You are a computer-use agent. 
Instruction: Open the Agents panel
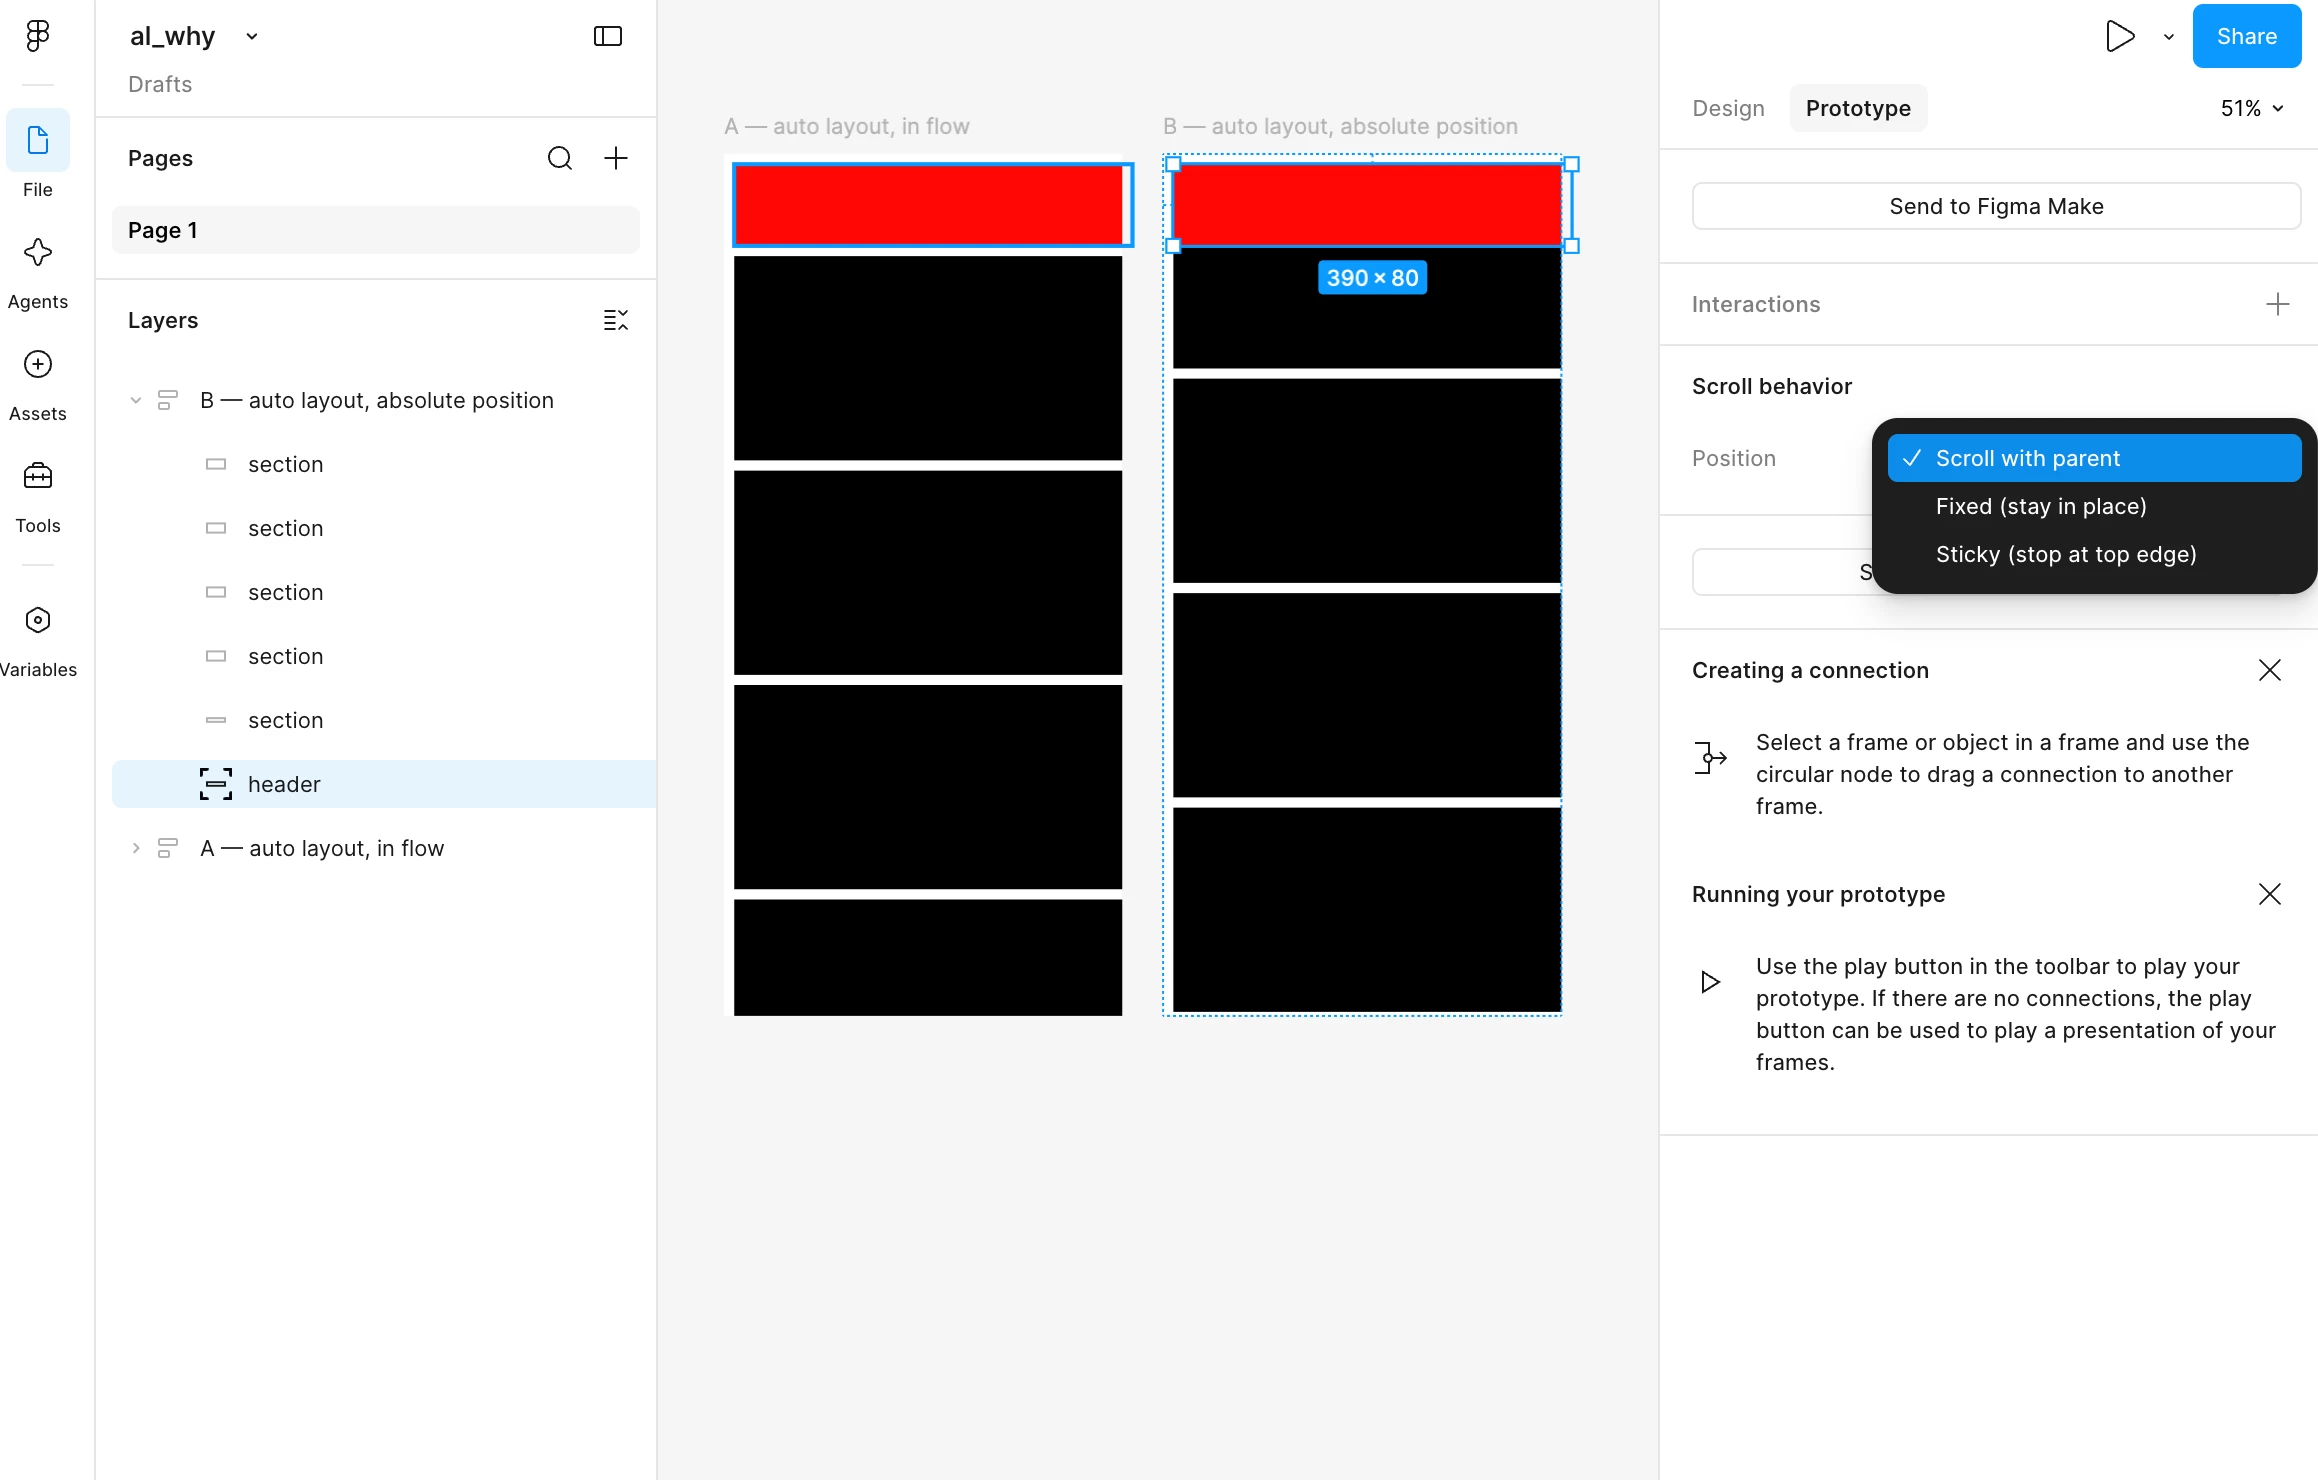pyautogui.click(x=38, y=273)
